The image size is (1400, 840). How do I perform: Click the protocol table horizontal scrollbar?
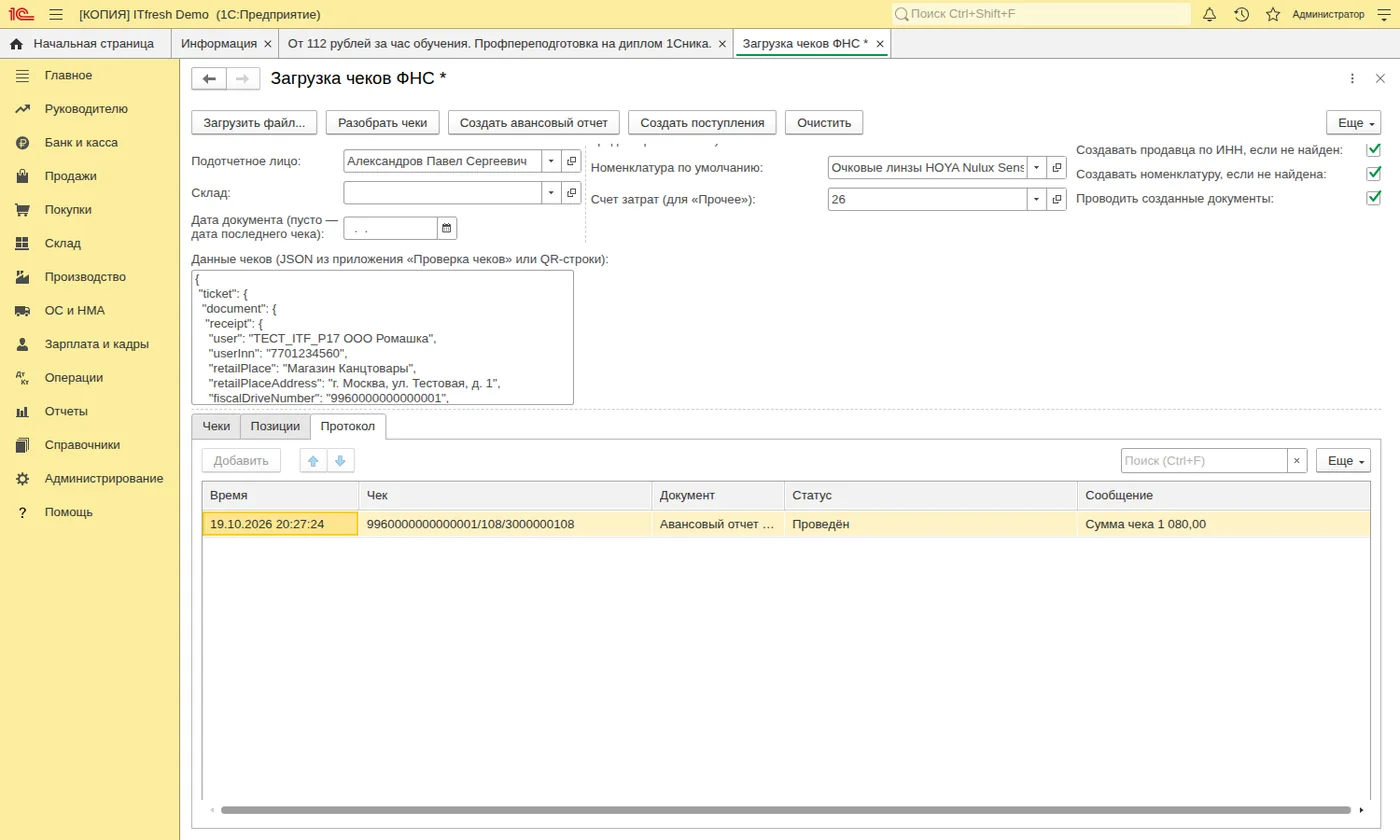click(785, 810)
